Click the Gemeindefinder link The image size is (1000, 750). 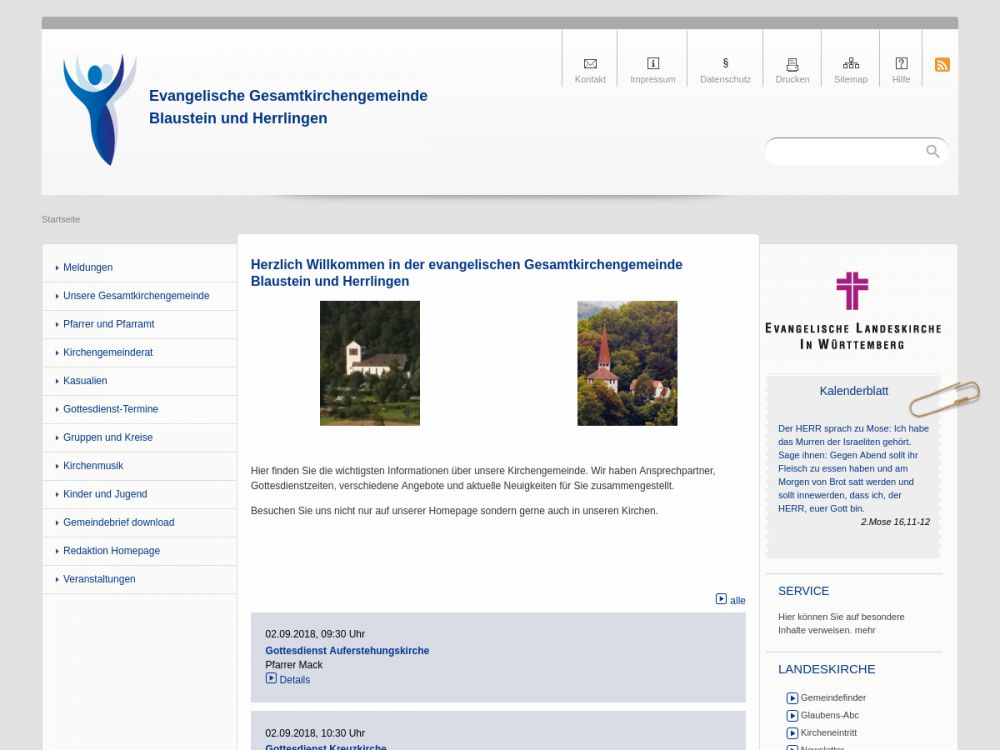pos(832,698)
